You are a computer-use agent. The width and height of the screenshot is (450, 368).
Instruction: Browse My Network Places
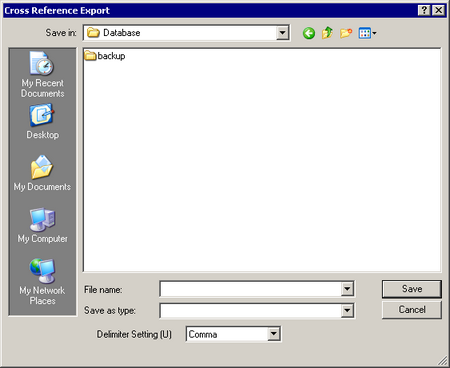pos(42,282)
